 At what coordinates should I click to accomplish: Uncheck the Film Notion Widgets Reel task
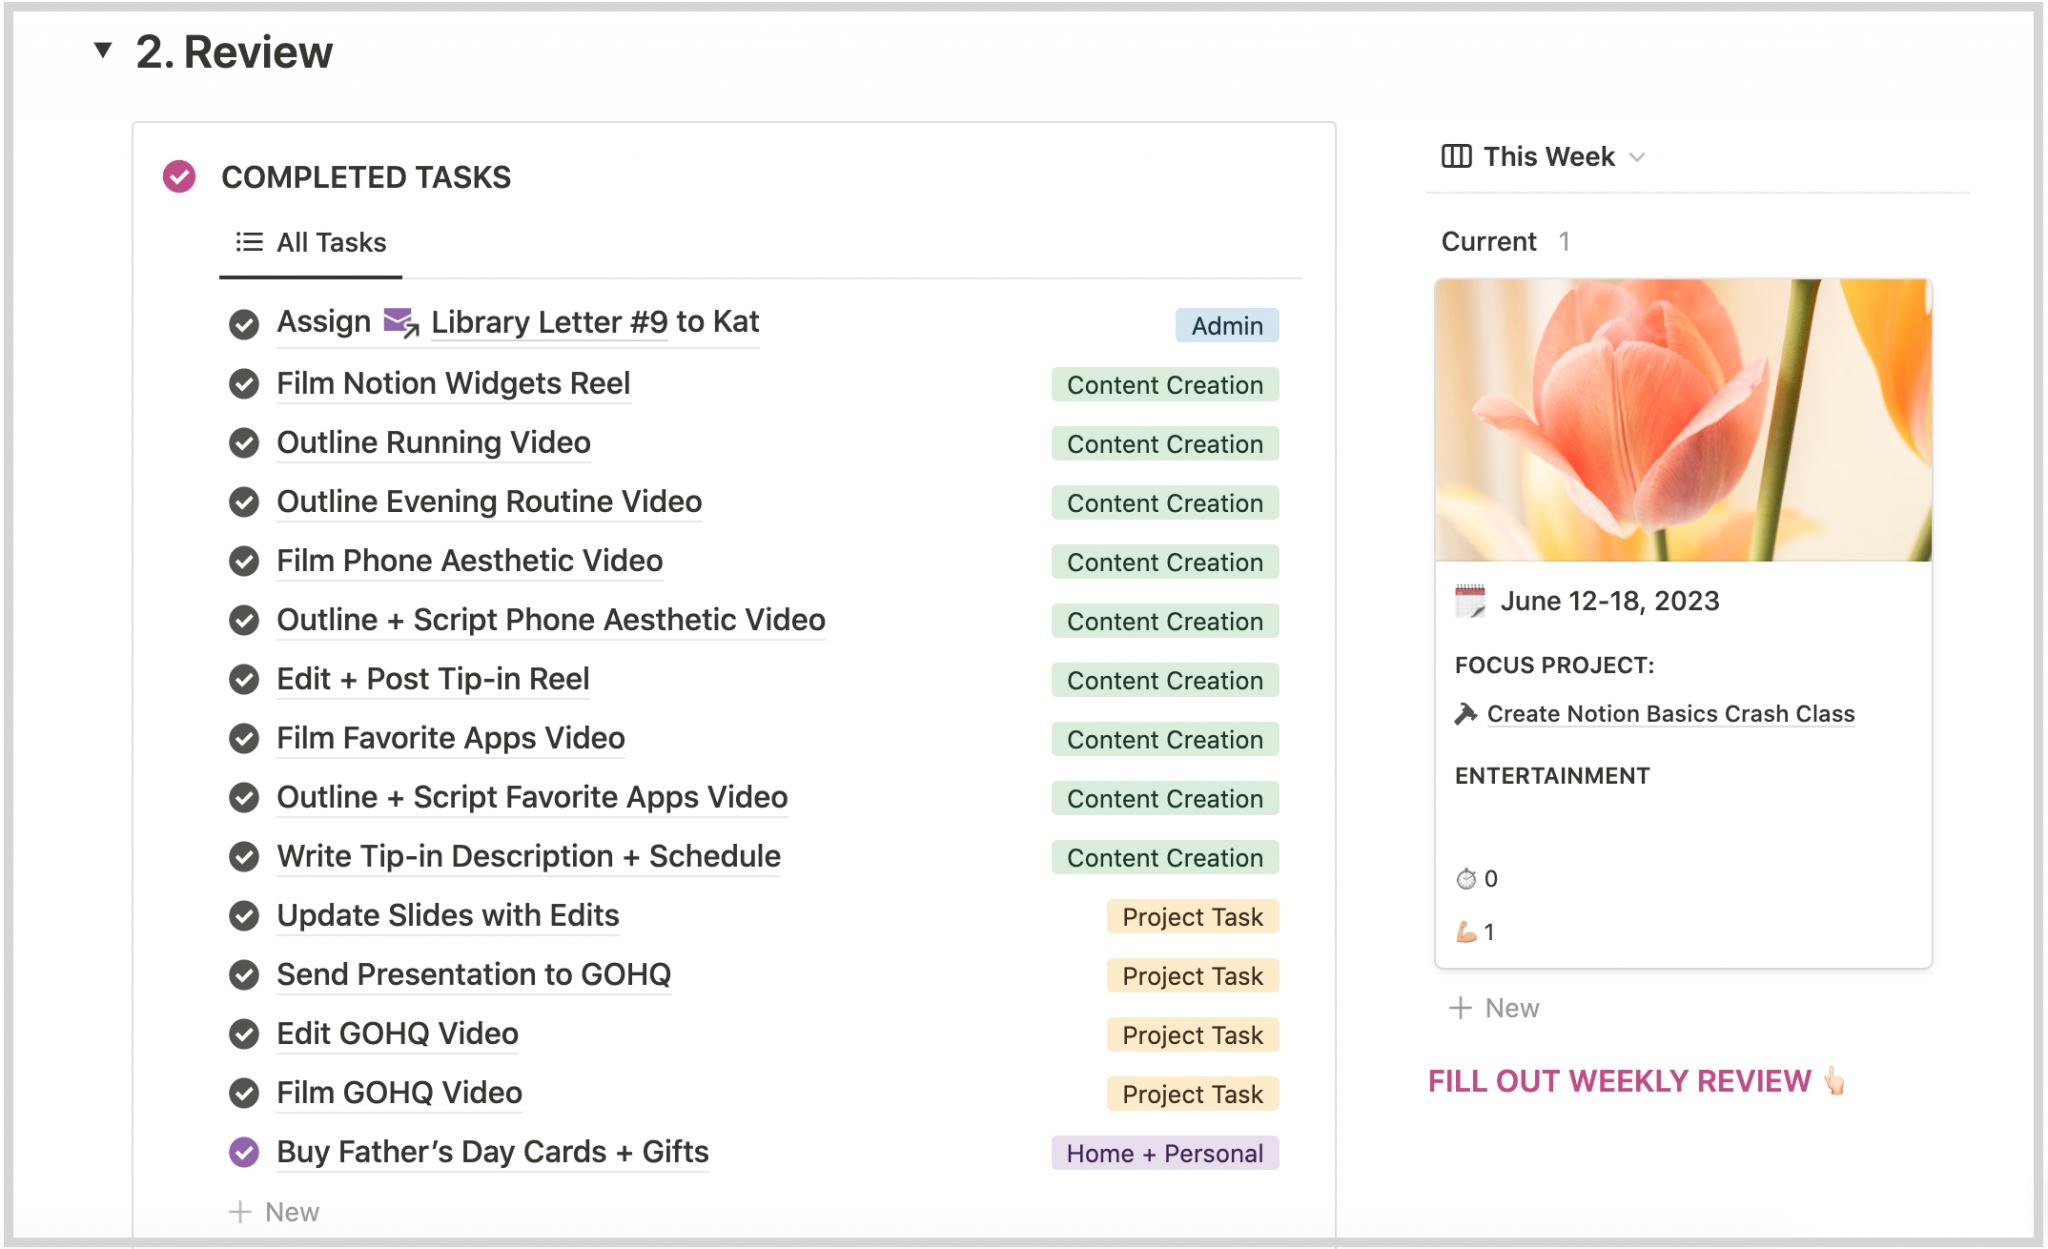[244, 384]
